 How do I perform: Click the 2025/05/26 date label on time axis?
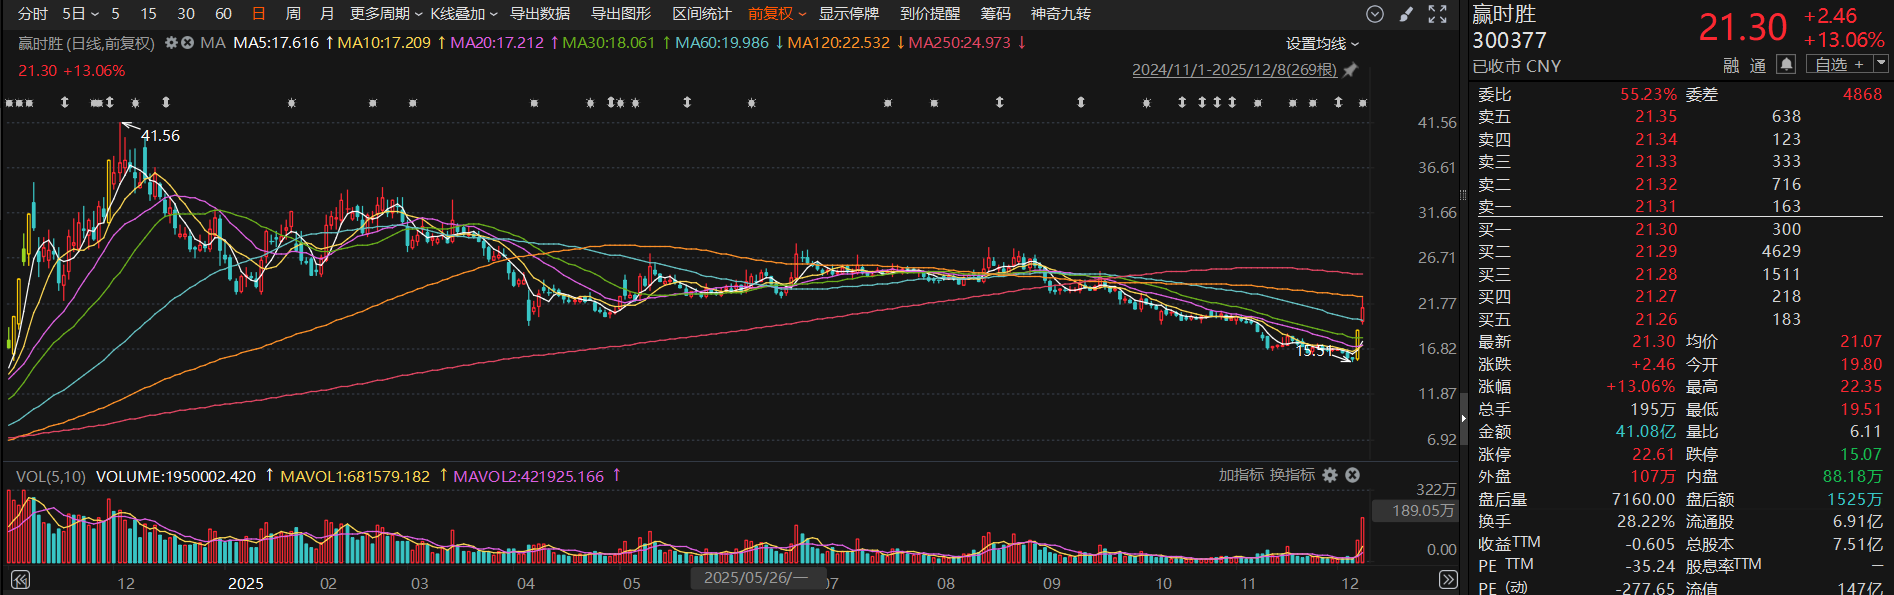pyautogui.click(x=757, y=577)
